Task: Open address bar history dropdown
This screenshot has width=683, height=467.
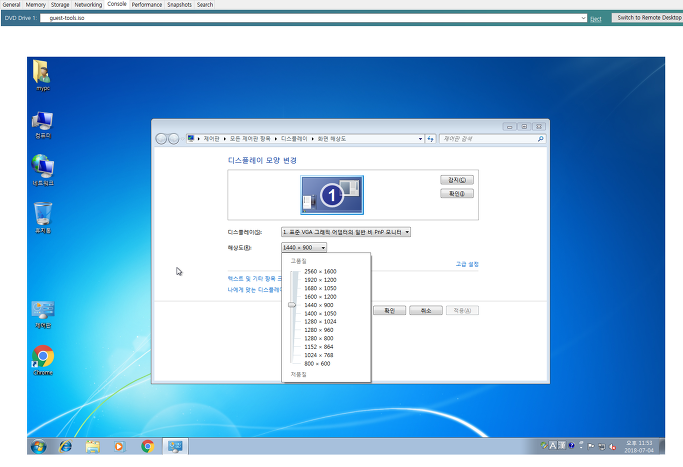Action: (x=420, y=139)
